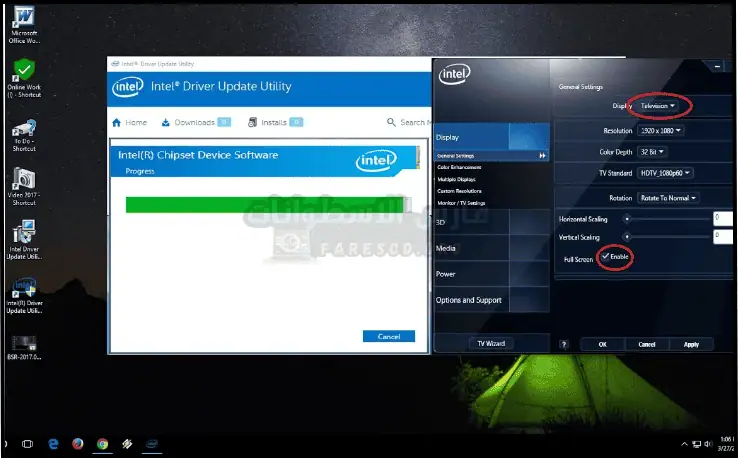Open Google Chrome from the taskbar
This screenshot has width=738, height=458.
click(x=102, y=443)
